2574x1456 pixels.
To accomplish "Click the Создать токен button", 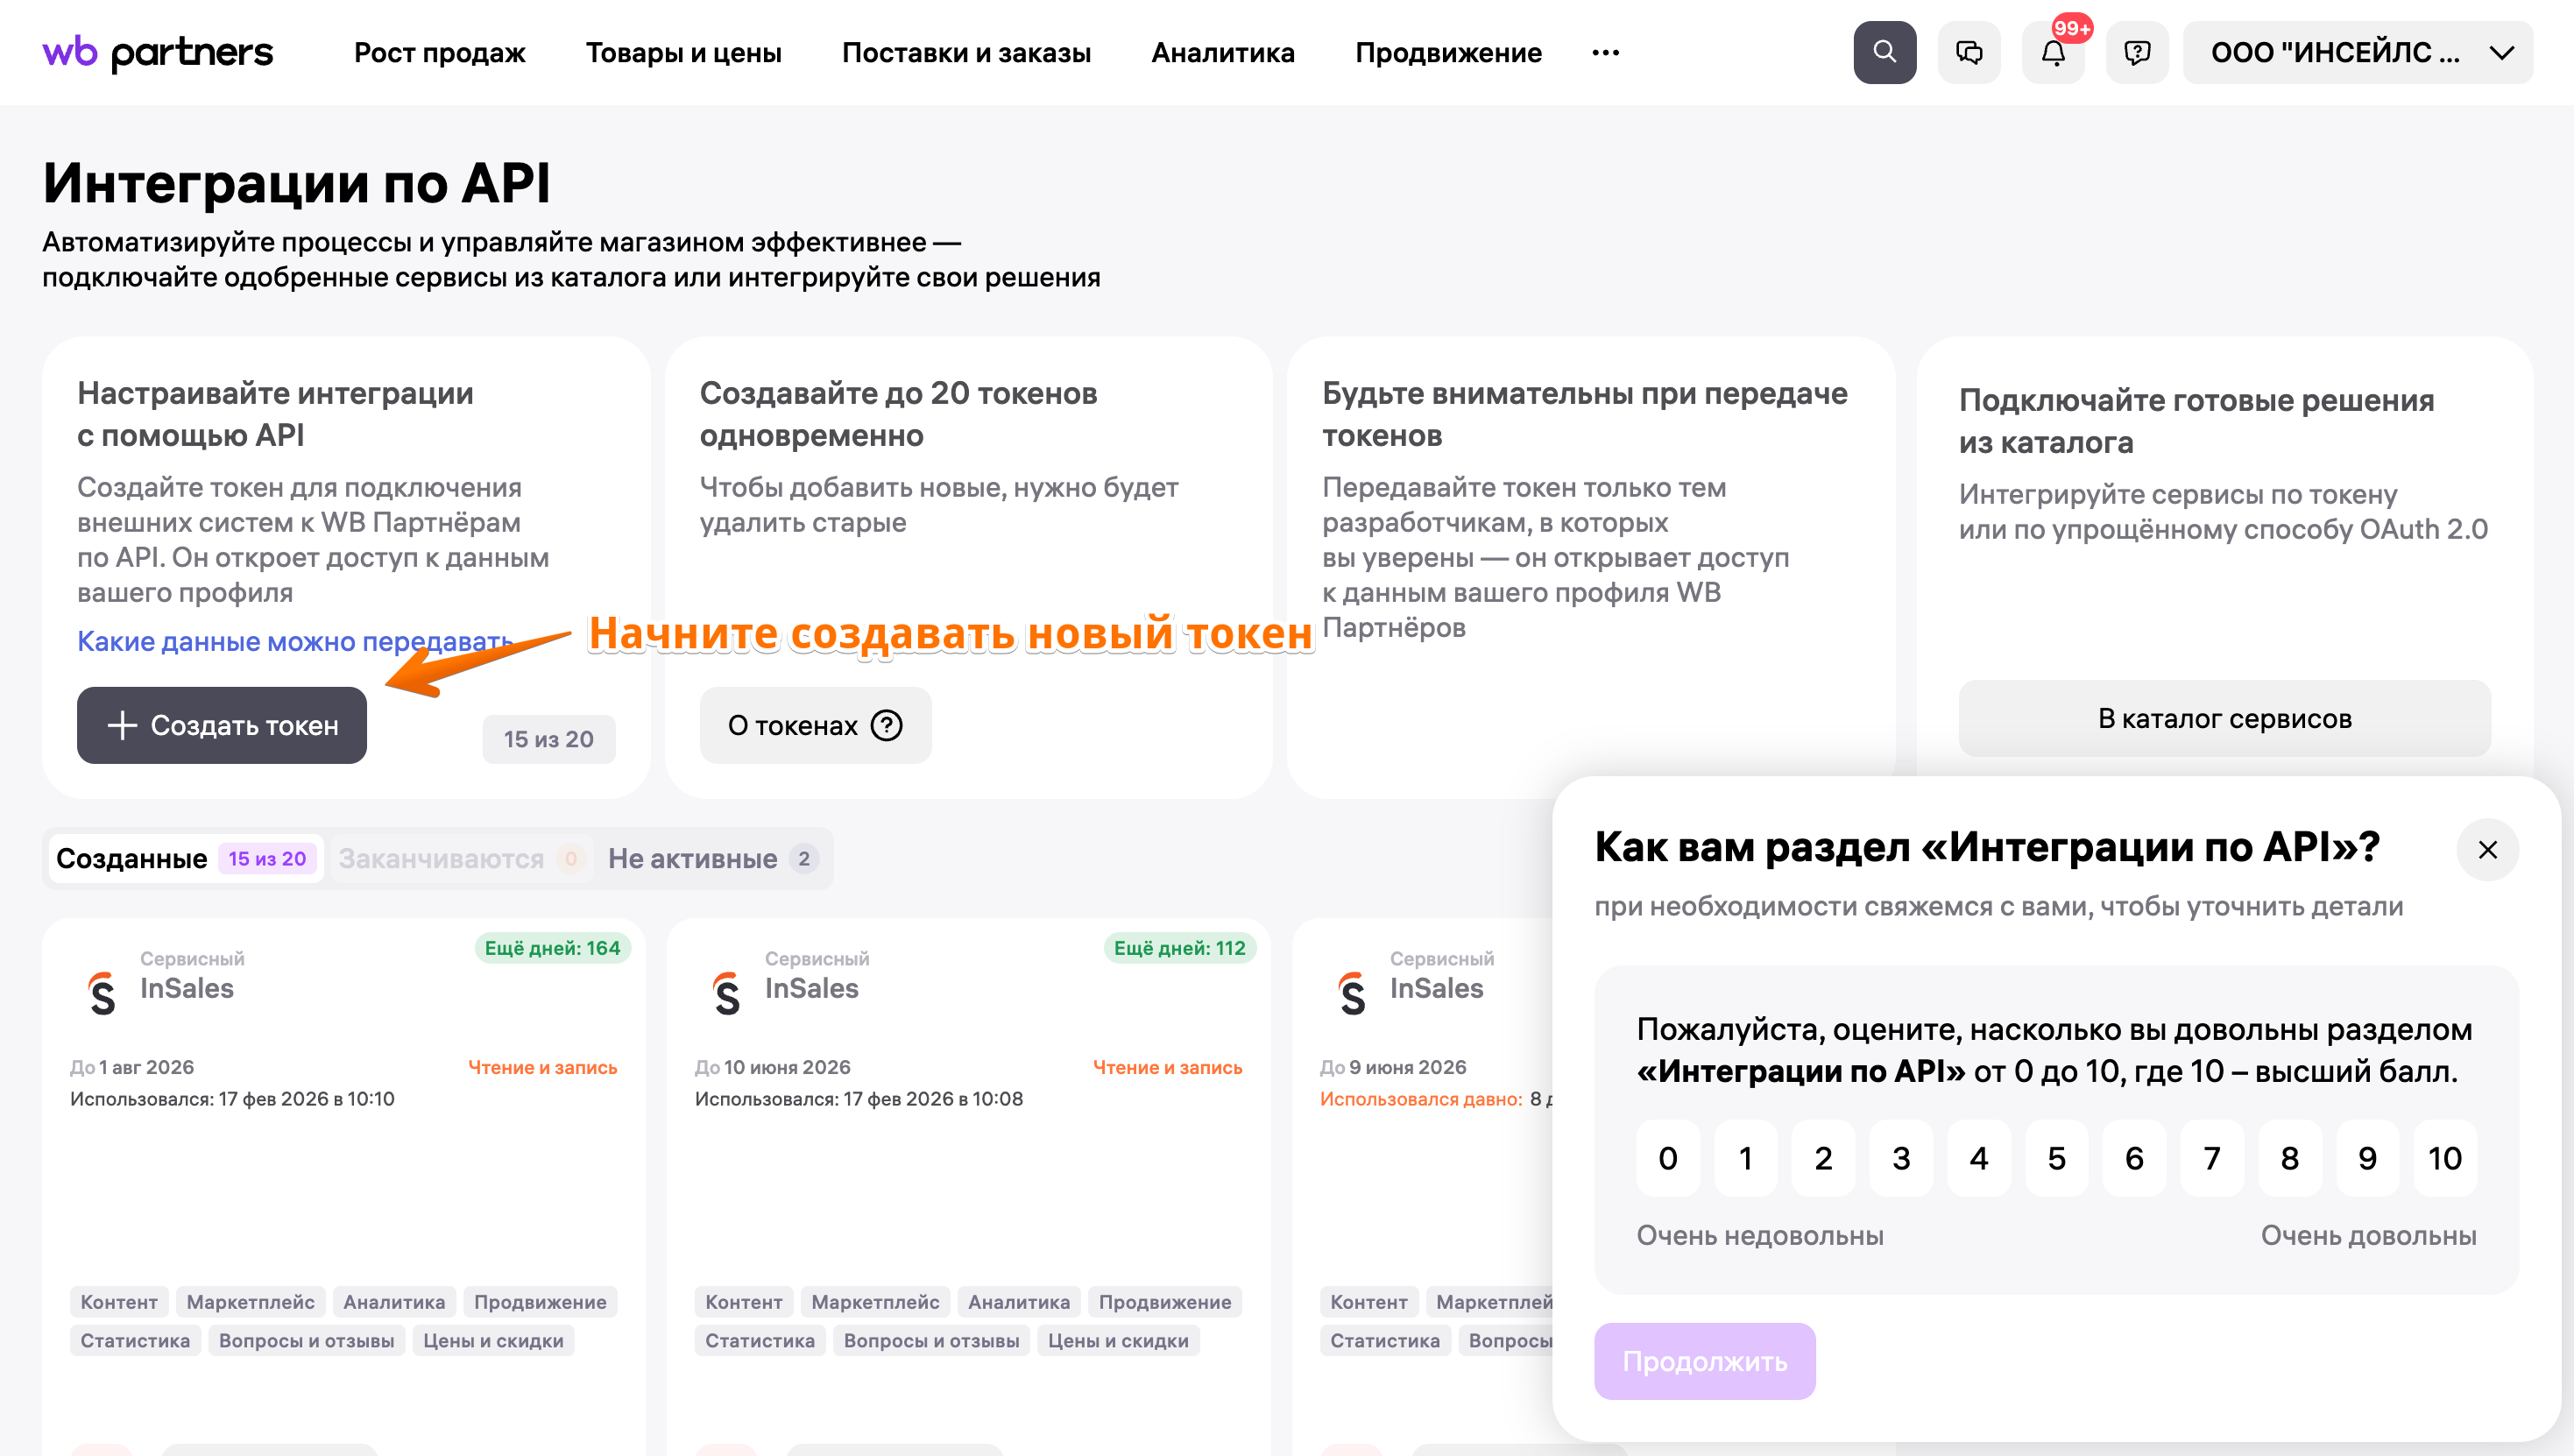I will 222,725.
